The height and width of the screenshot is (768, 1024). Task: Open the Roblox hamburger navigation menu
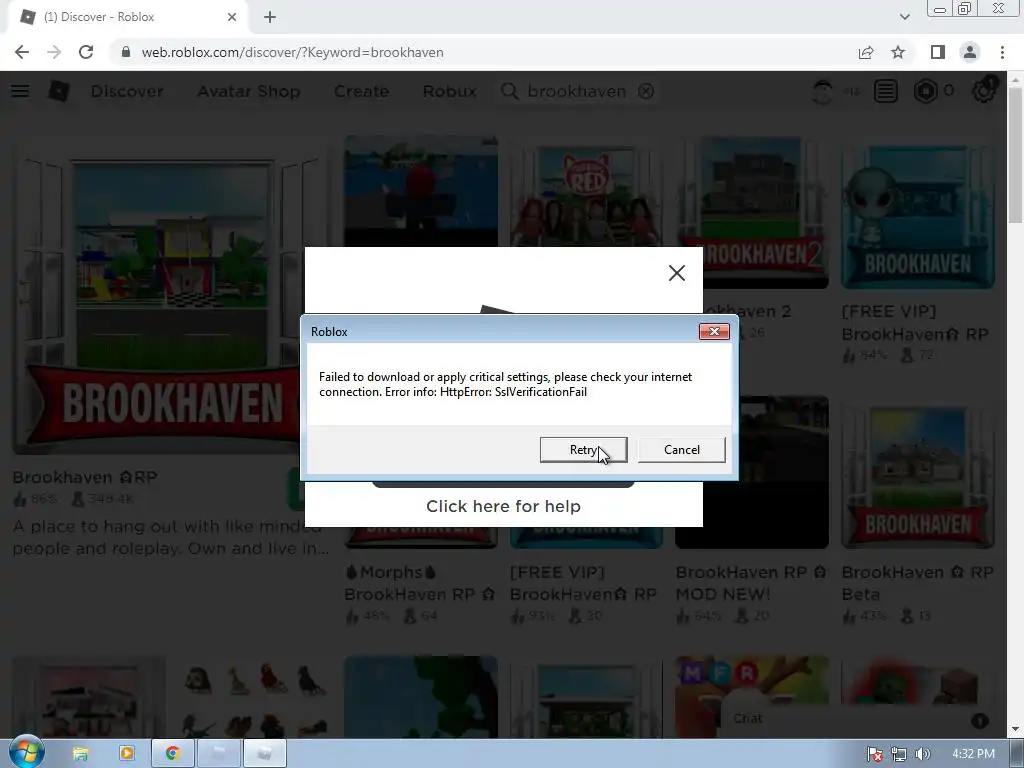coord(20,91)
